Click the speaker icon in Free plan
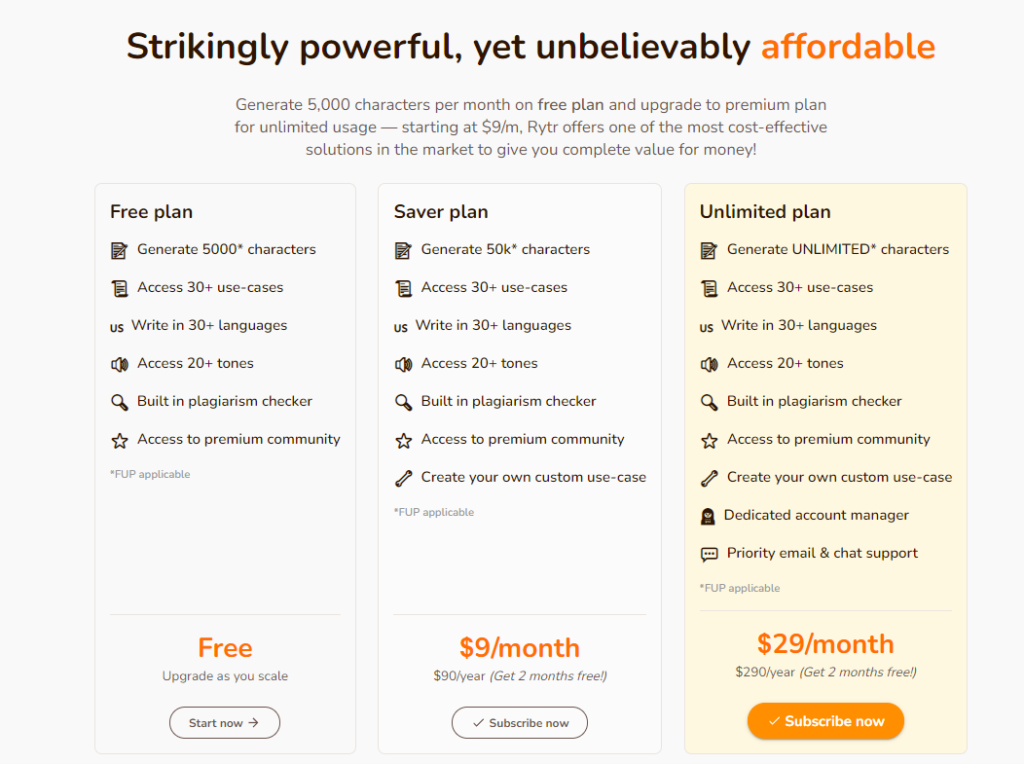 tap(120, 364)
